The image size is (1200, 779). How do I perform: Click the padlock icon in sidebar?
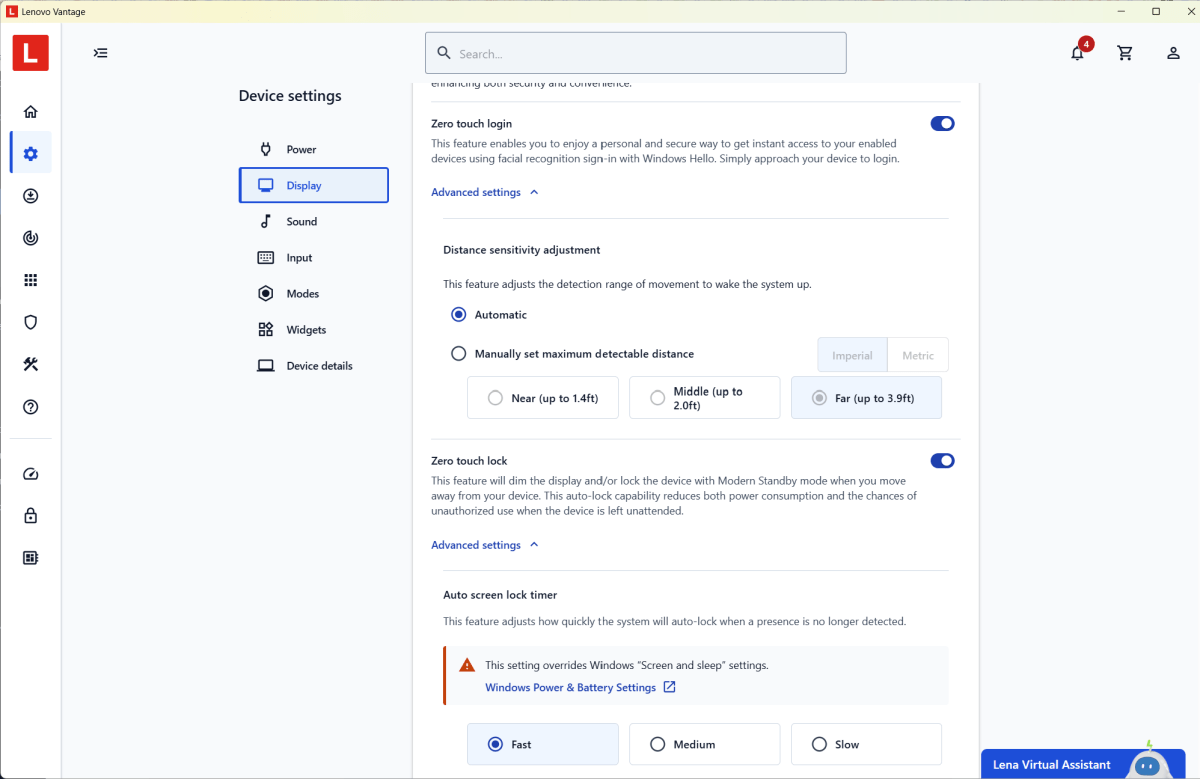click(x=30, y=516)
